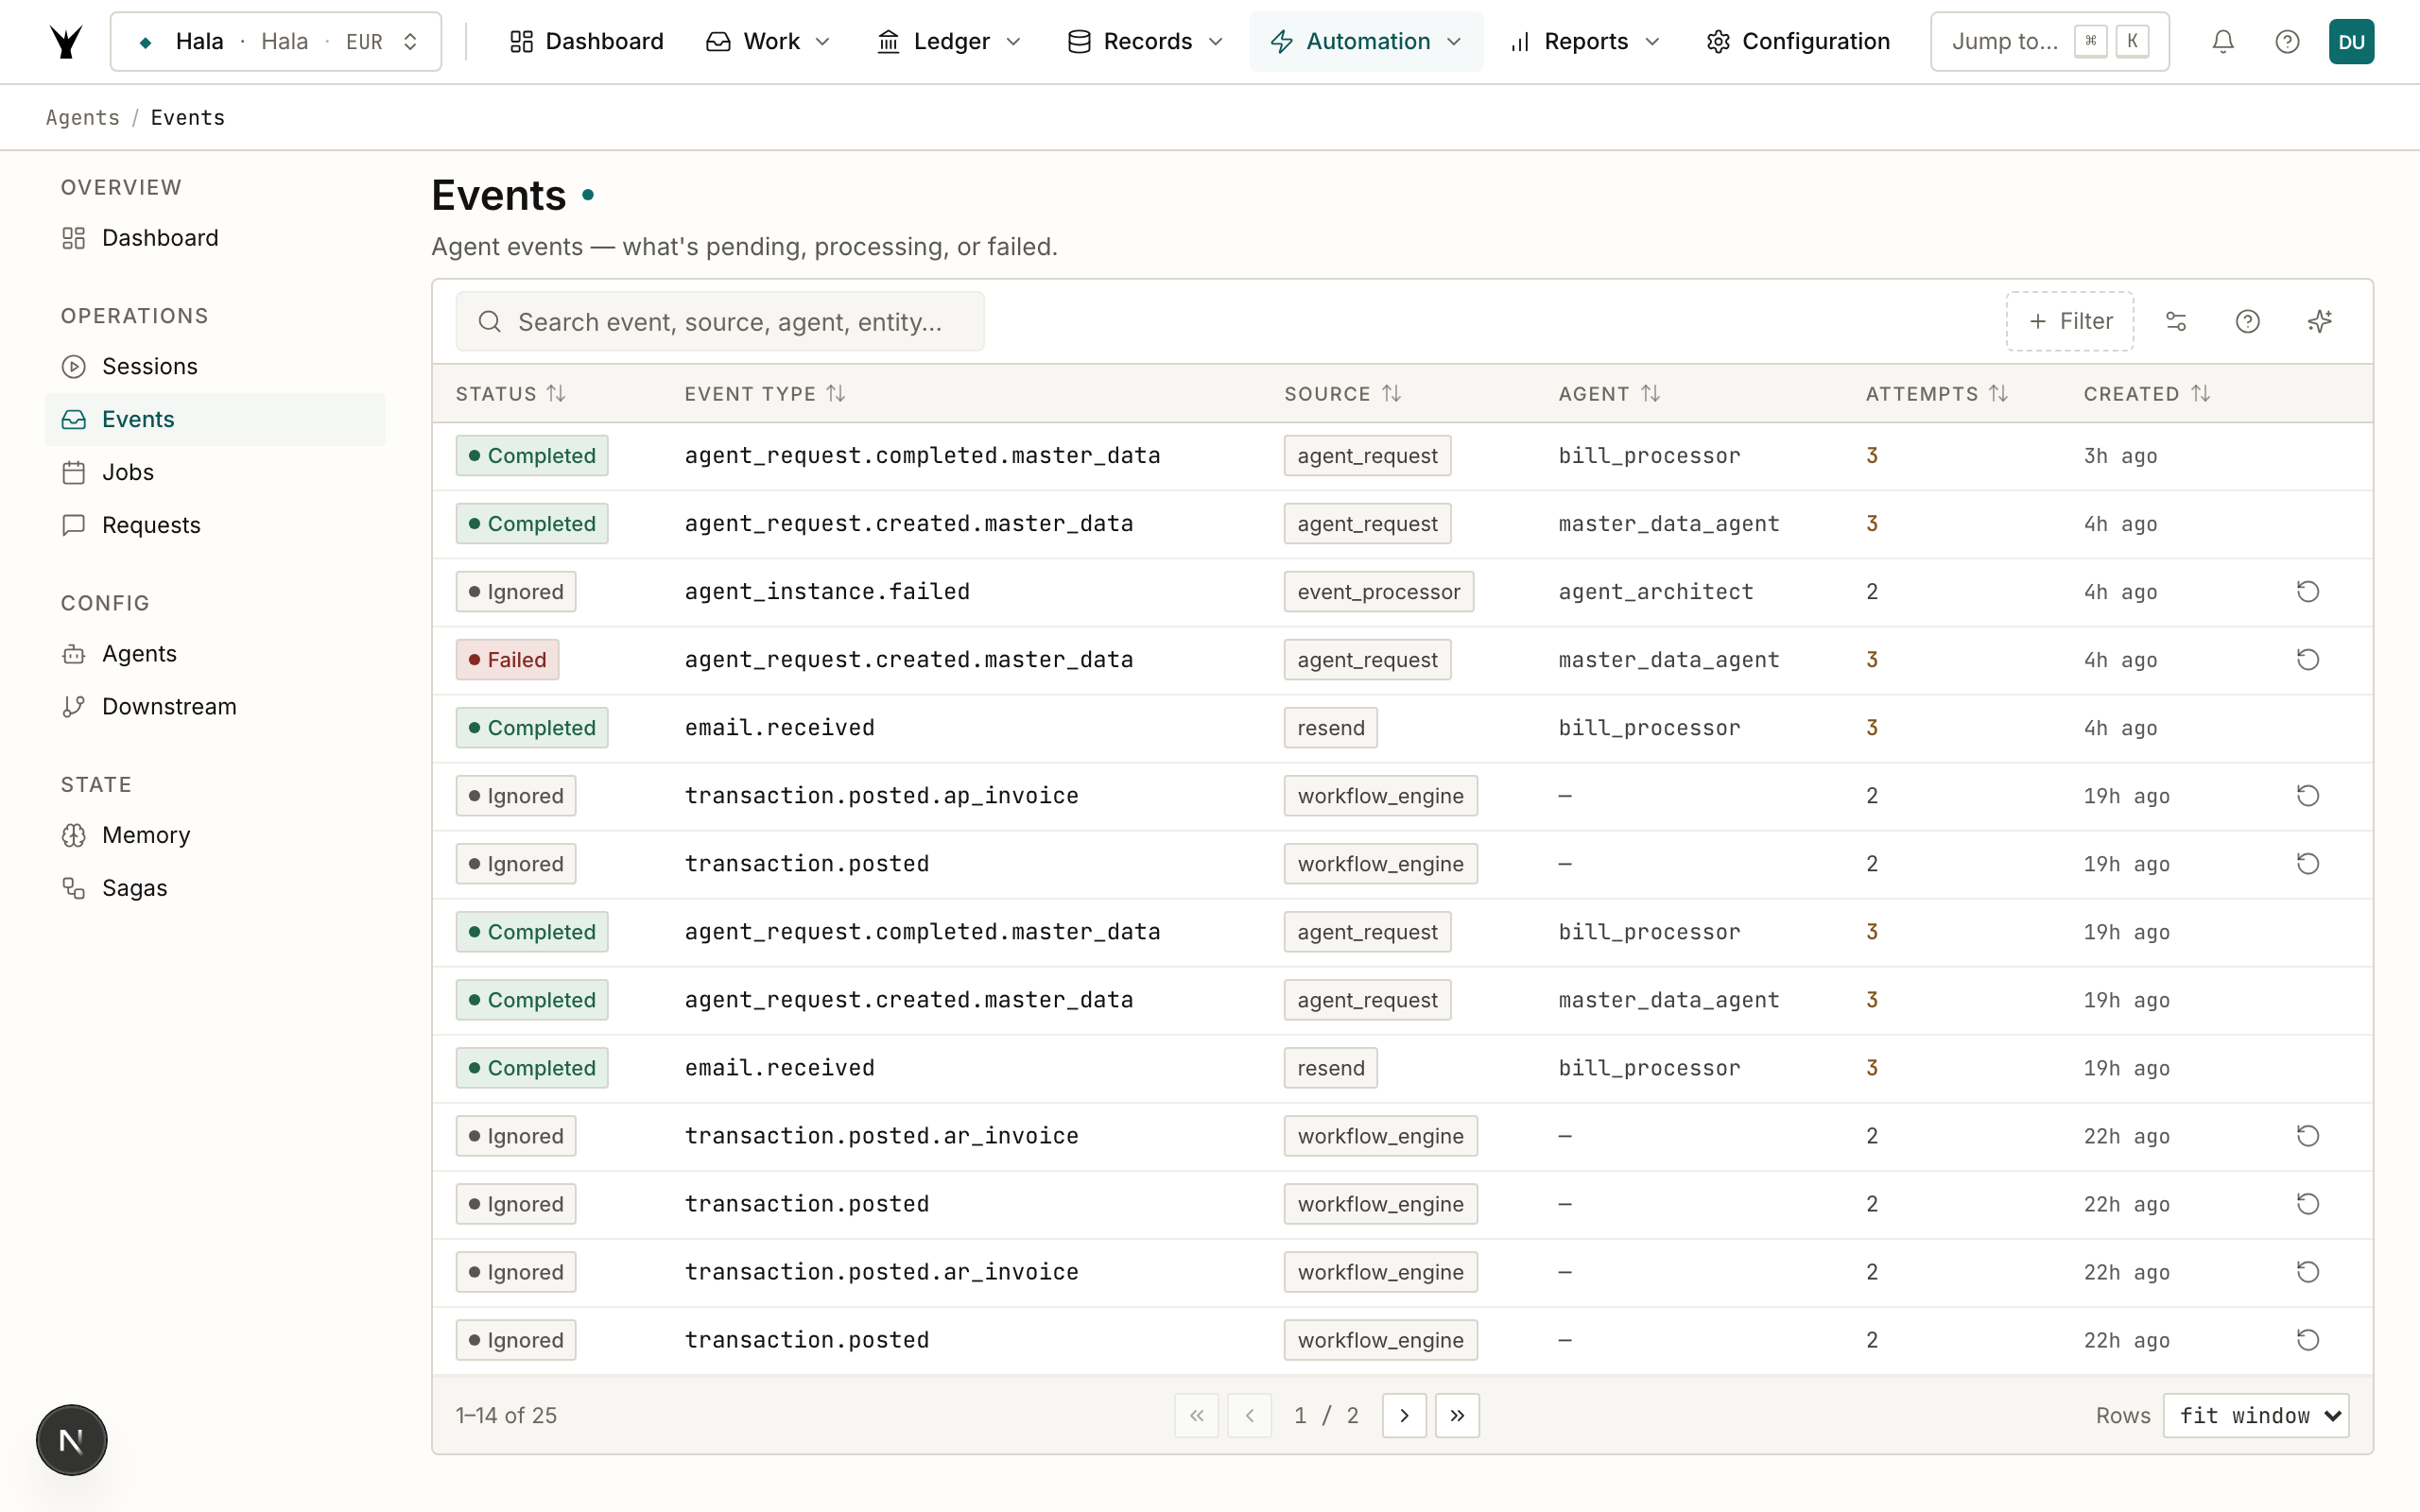Click the event_processor source tag

[x=1378, y=592]
